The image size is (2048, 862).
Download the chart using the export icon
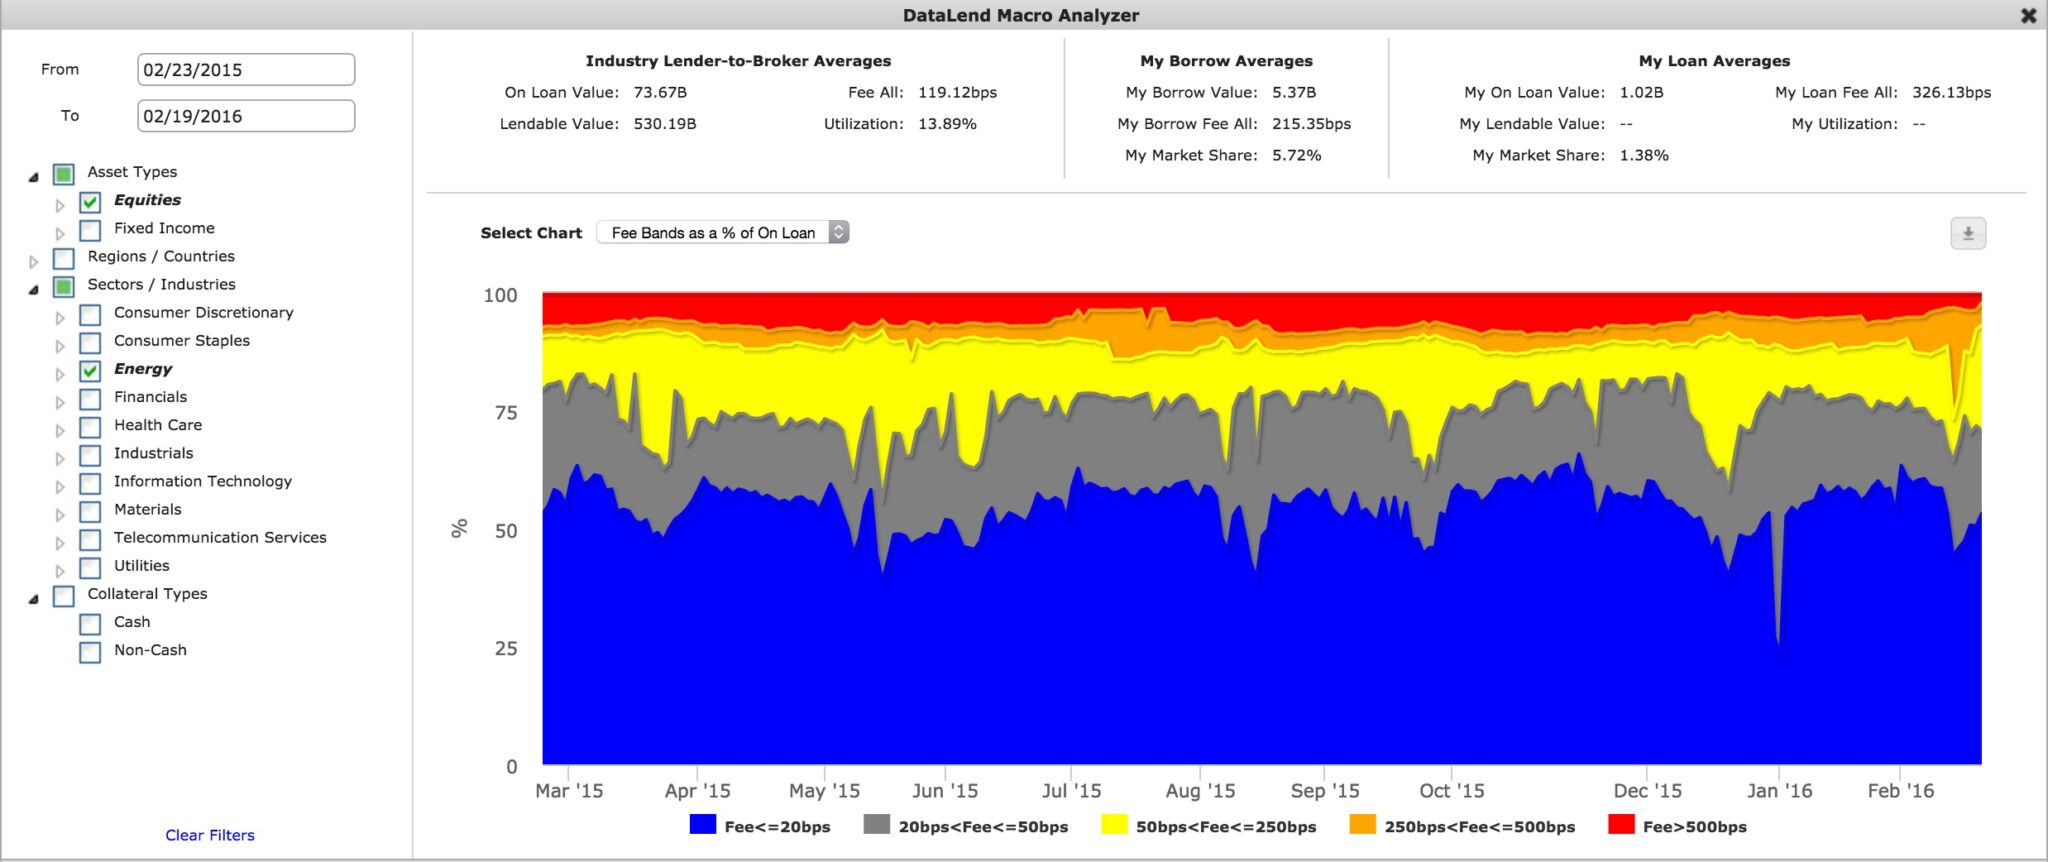click(x=1968, y=233)
